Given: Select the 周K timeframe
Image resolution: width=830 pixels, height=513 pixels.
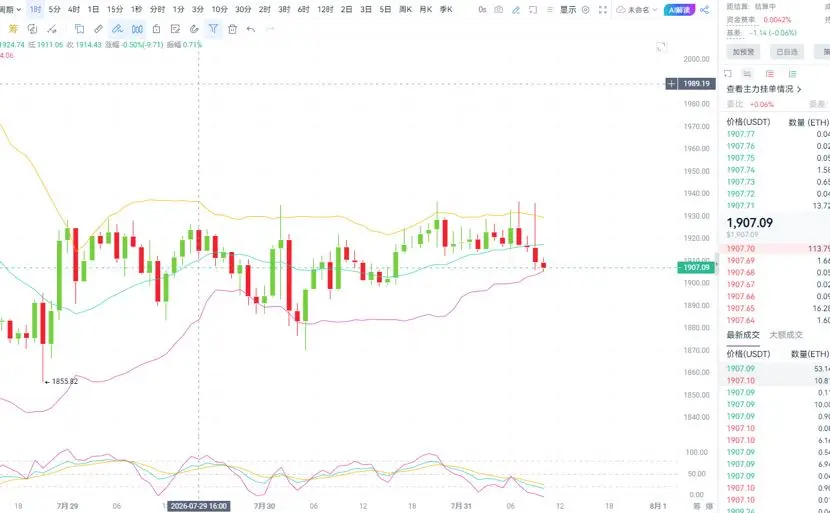Looking at the screenshot, I should (x=405, y=10).
